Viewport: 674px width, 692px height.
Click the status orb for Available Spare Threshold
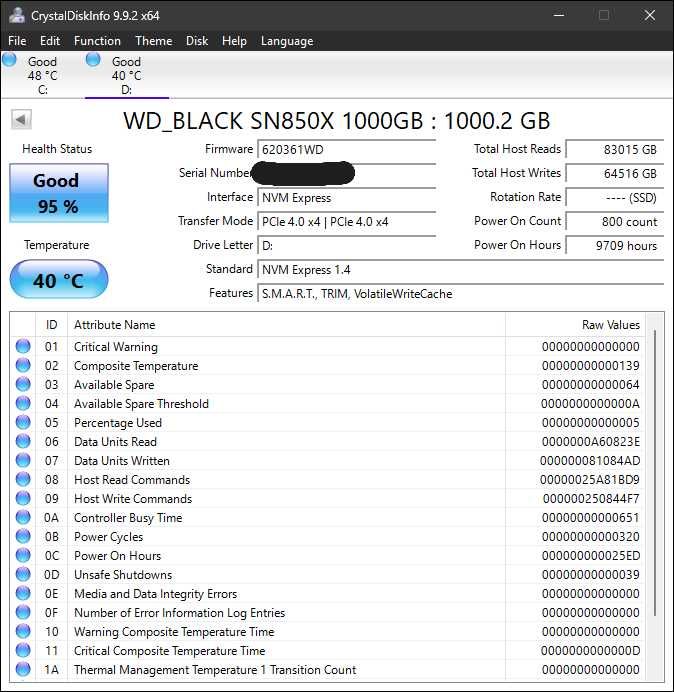coord(23,403)
